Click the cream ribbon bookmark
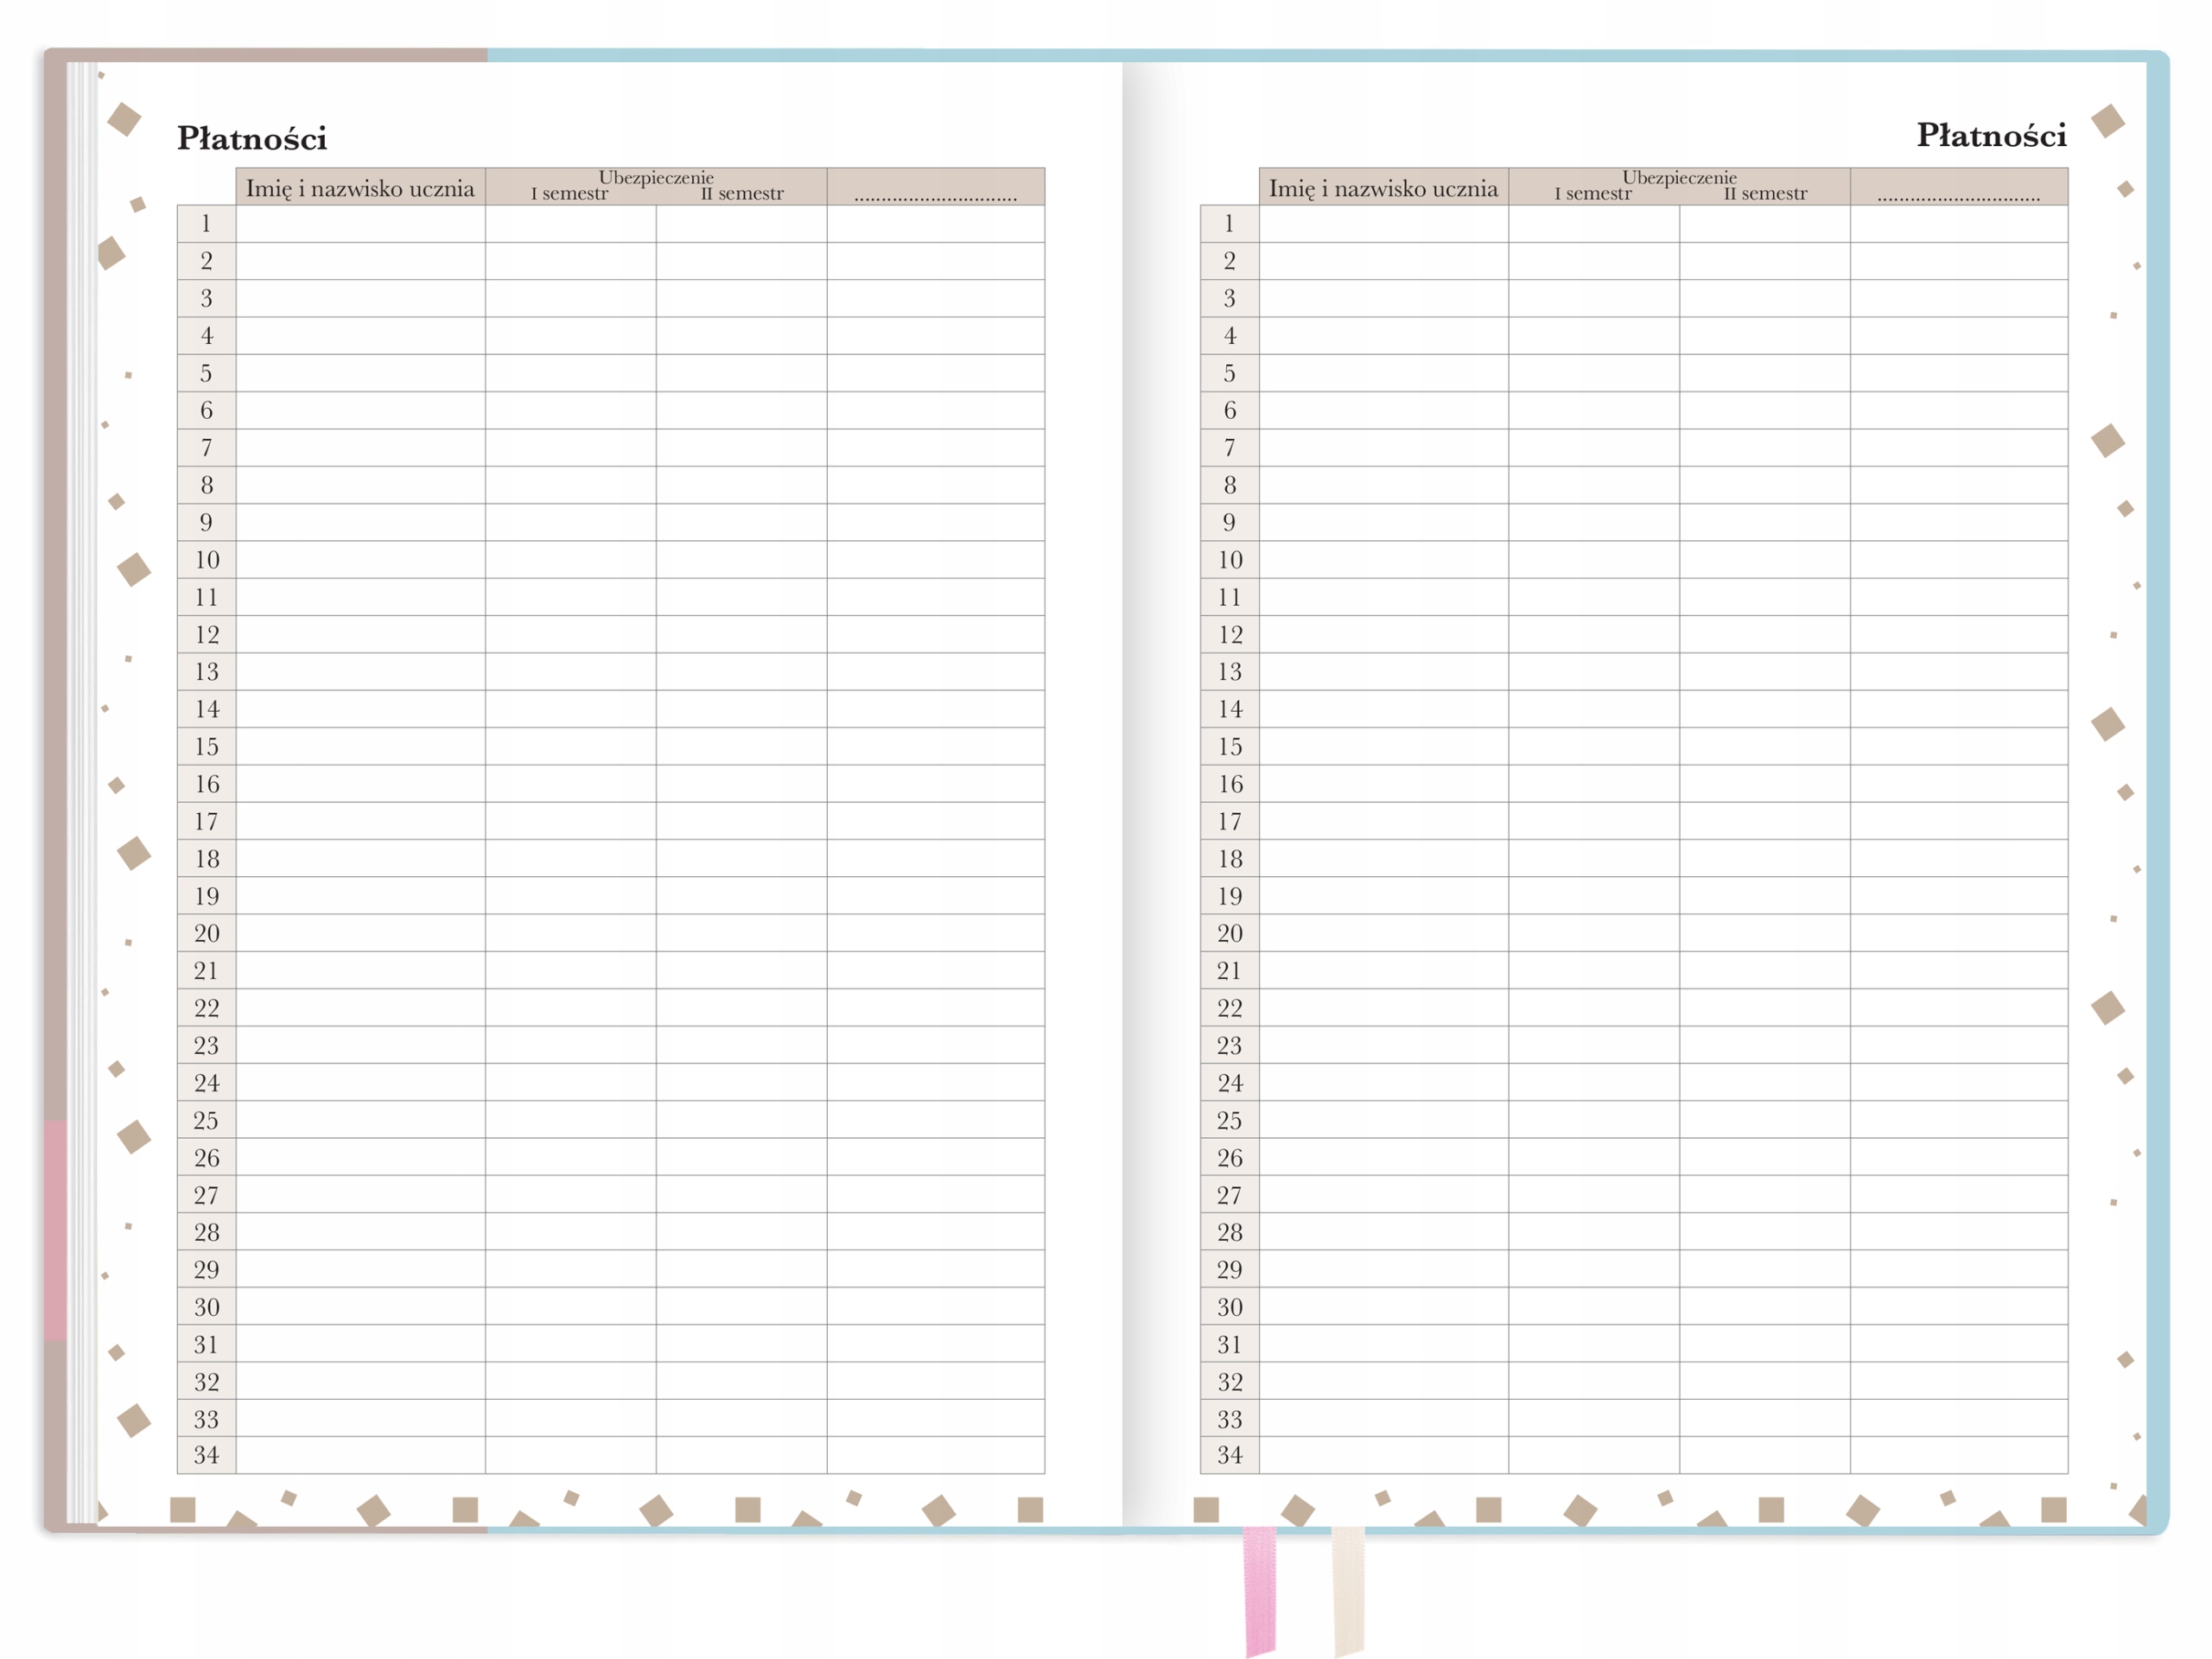Viewport: 2212px width, 1659px height. [1348, 1588]
